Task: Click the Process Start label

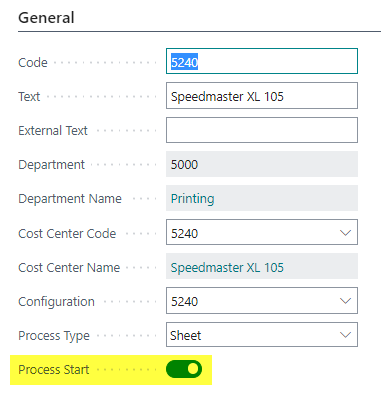Action: point(54,370)
